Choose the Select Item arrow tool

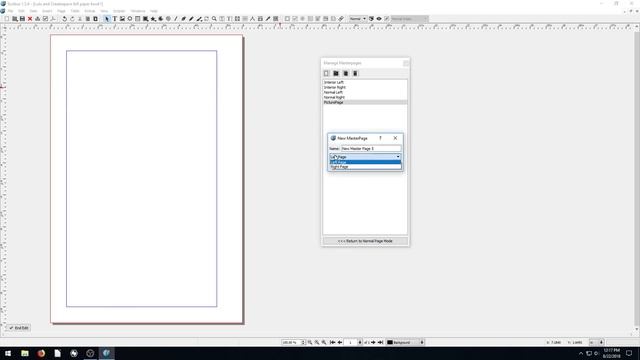tap(107, 19)
